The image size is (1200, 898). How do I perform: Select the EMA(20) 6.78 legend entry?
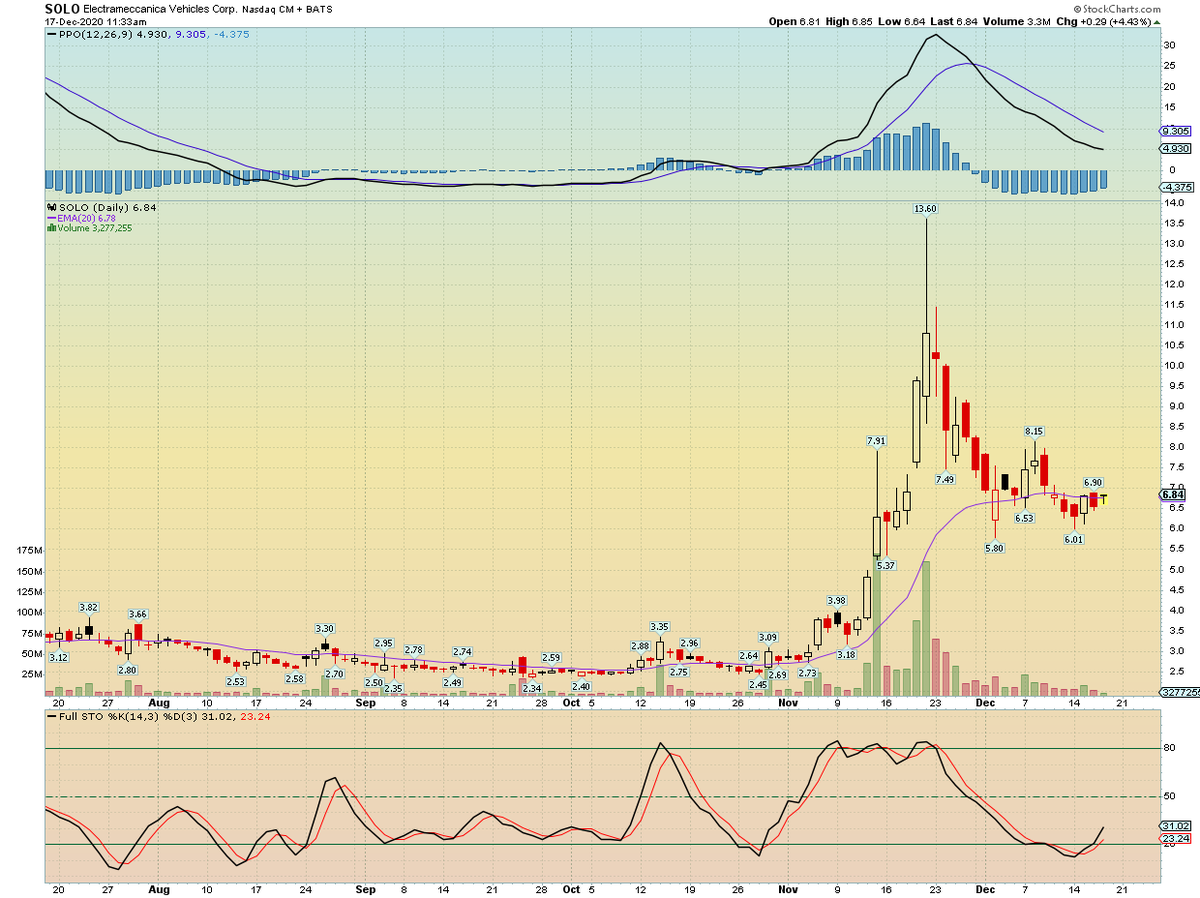(84, 218)
